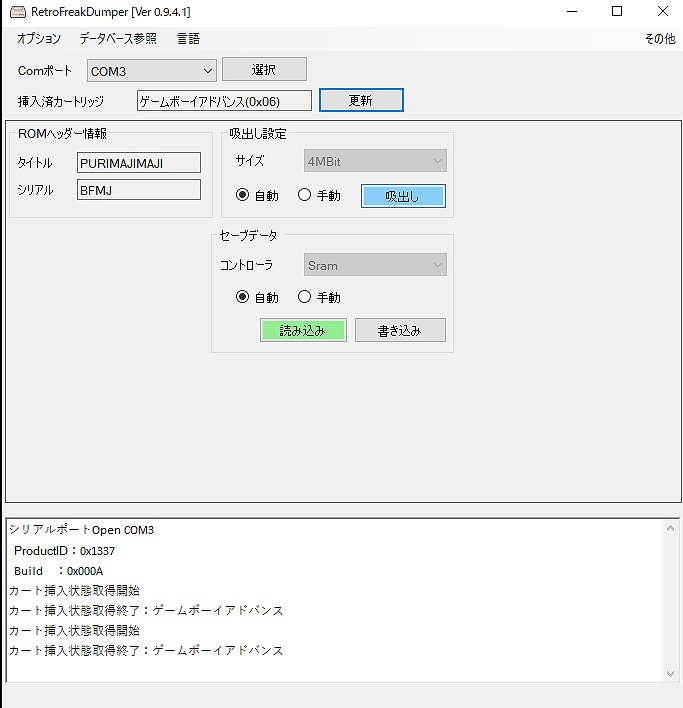This screenshot has height=708, width=683.
Task: Click the タイトル field PURIMAJIMAJI
Action: click(x=139, y=163)
